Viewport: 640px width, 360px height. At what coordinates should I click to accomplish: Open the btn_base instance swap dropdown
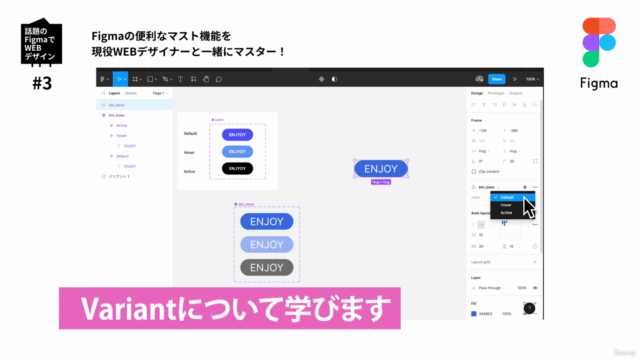tap(489, 187)
